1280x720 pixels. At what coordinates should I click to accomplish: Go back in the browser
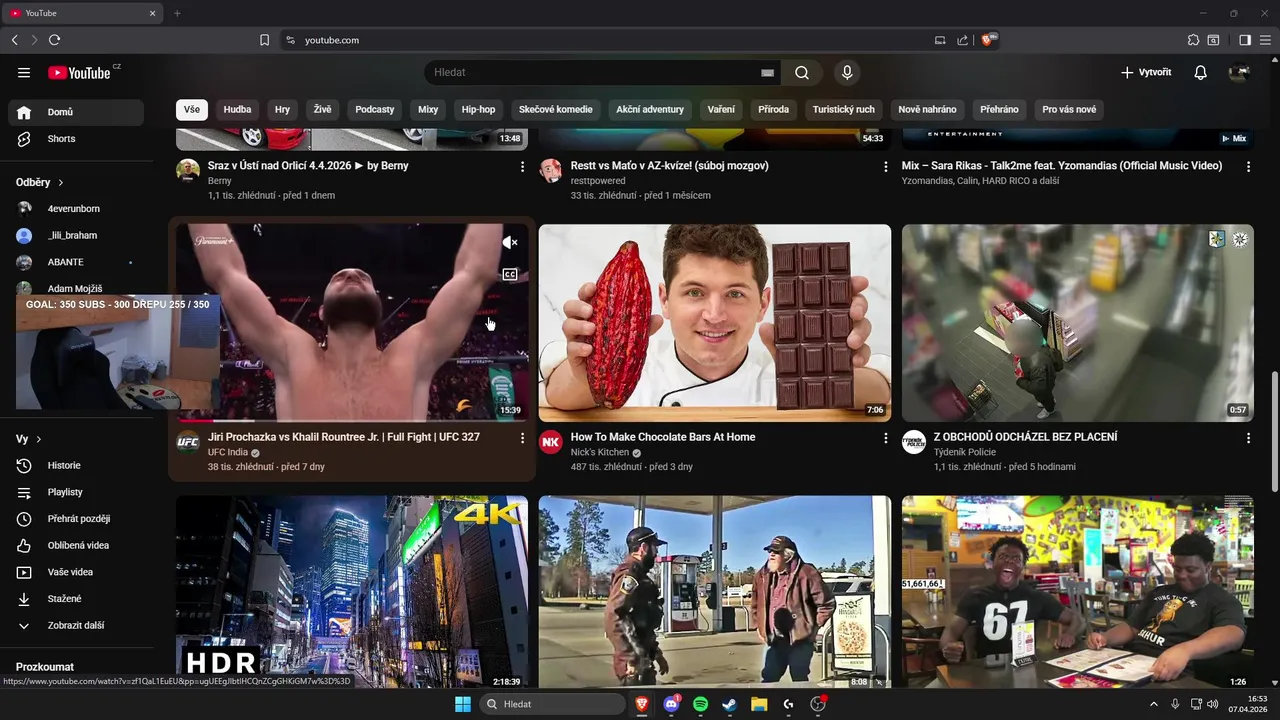14,40
